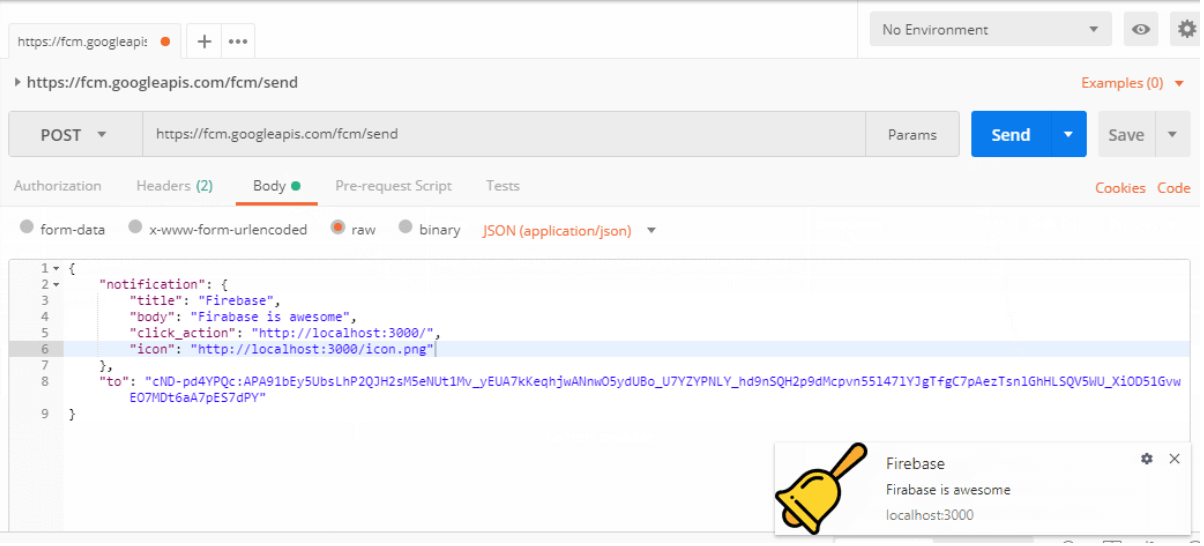Open the Params button
The height and width of the screenshot is (546, 1204).
pos(912,134)
